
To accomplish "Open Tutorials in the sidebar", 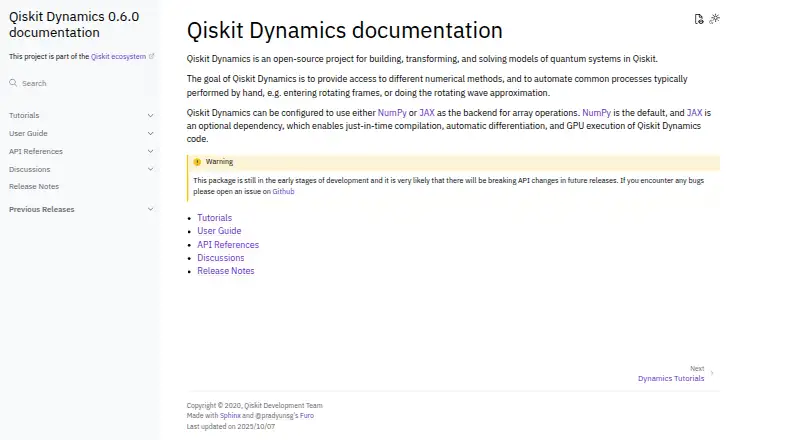I will coord(24,115).
